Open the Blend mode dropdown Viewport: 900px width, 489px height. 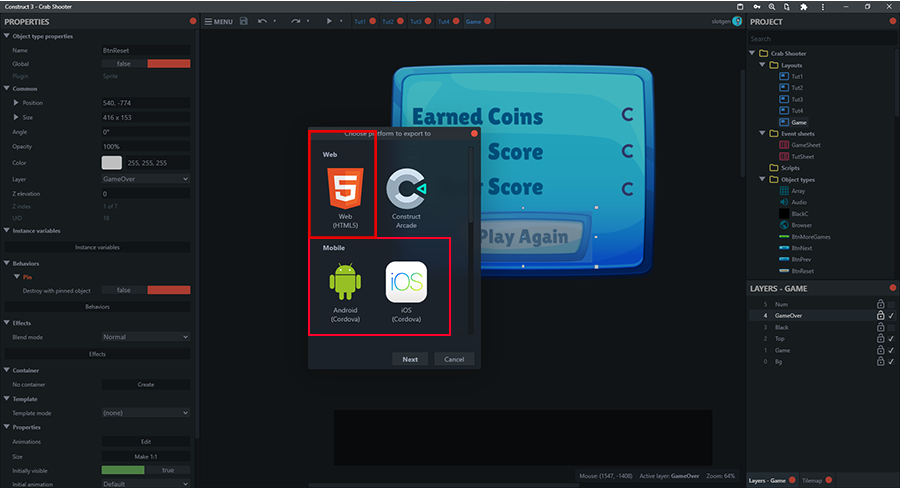(x=146, y=337)
